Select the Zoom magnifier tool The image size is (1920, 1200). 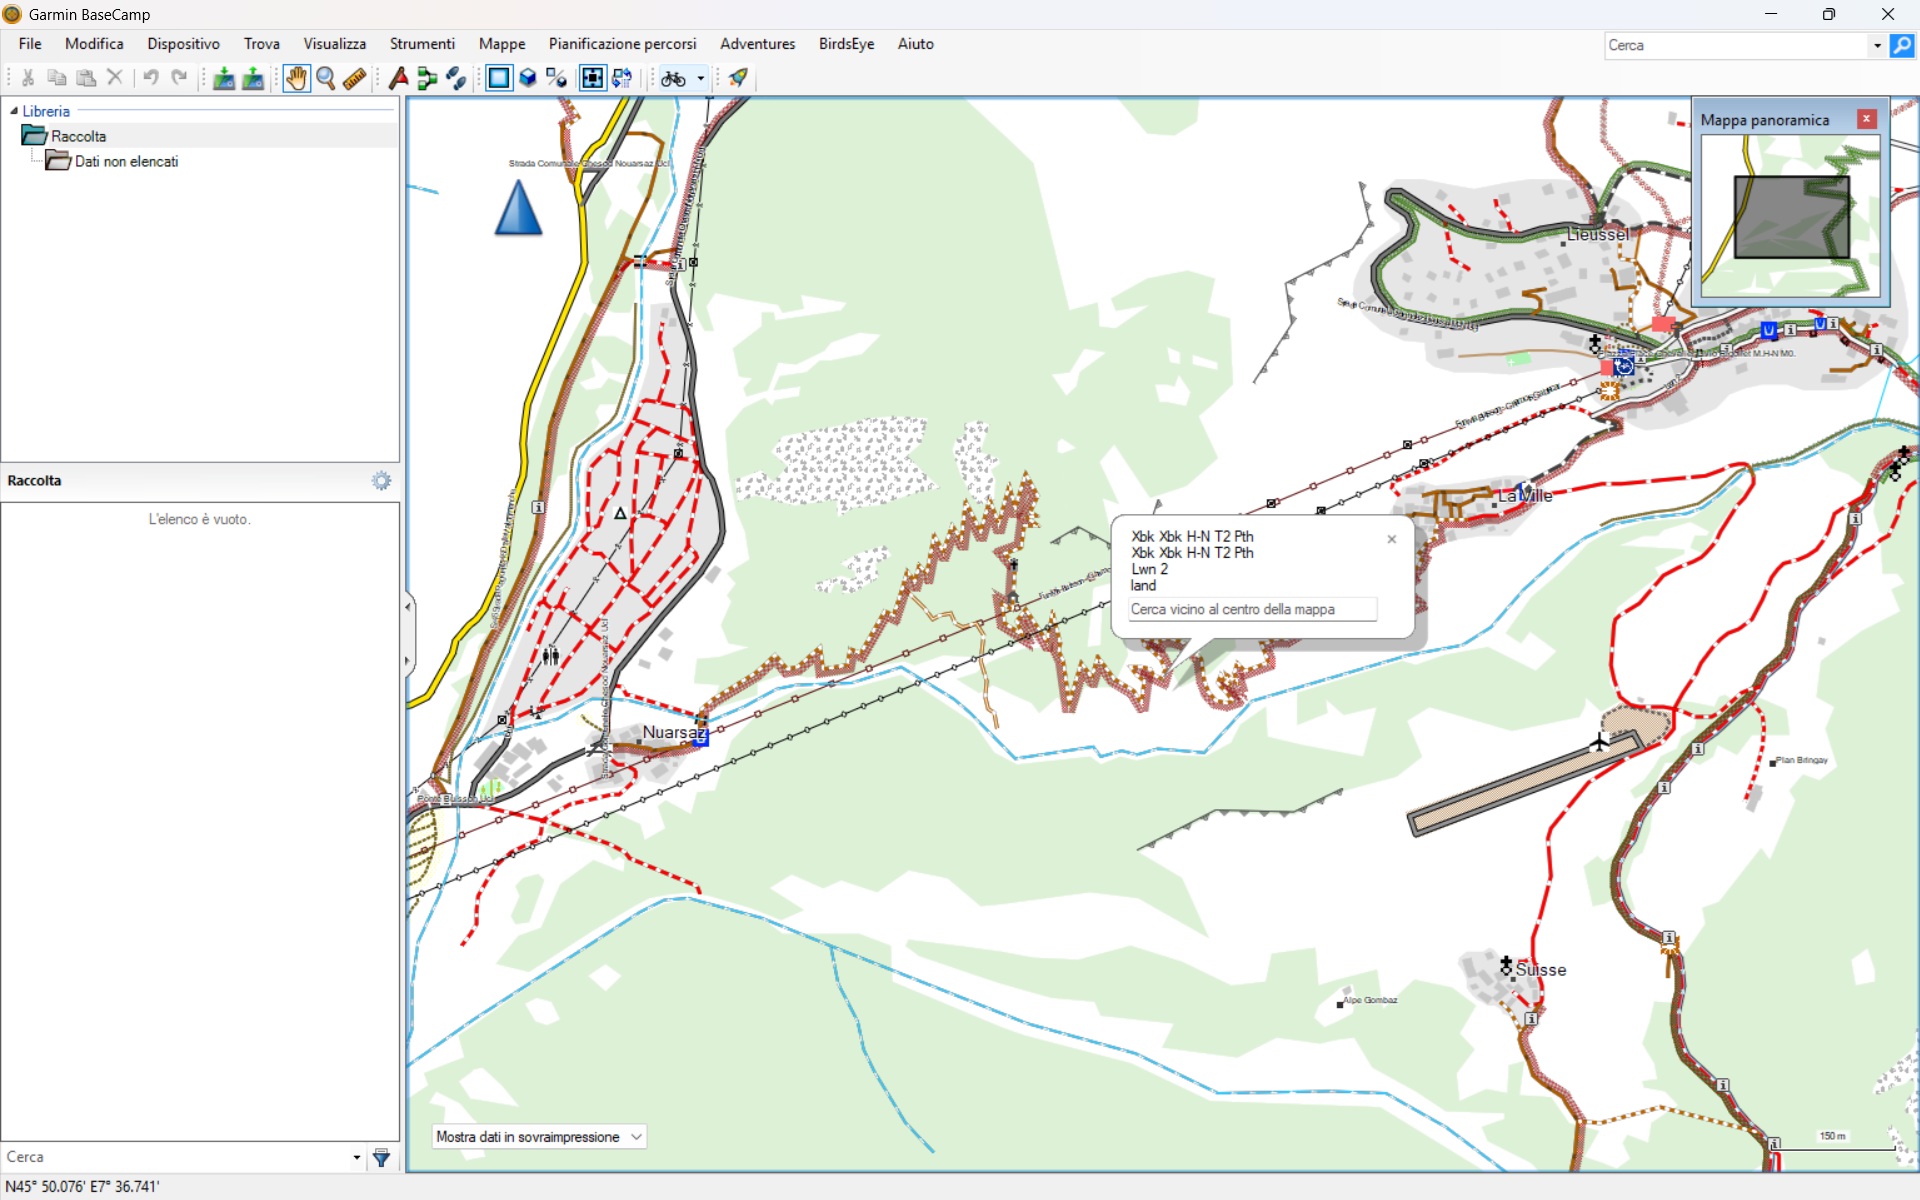(325, 78)
